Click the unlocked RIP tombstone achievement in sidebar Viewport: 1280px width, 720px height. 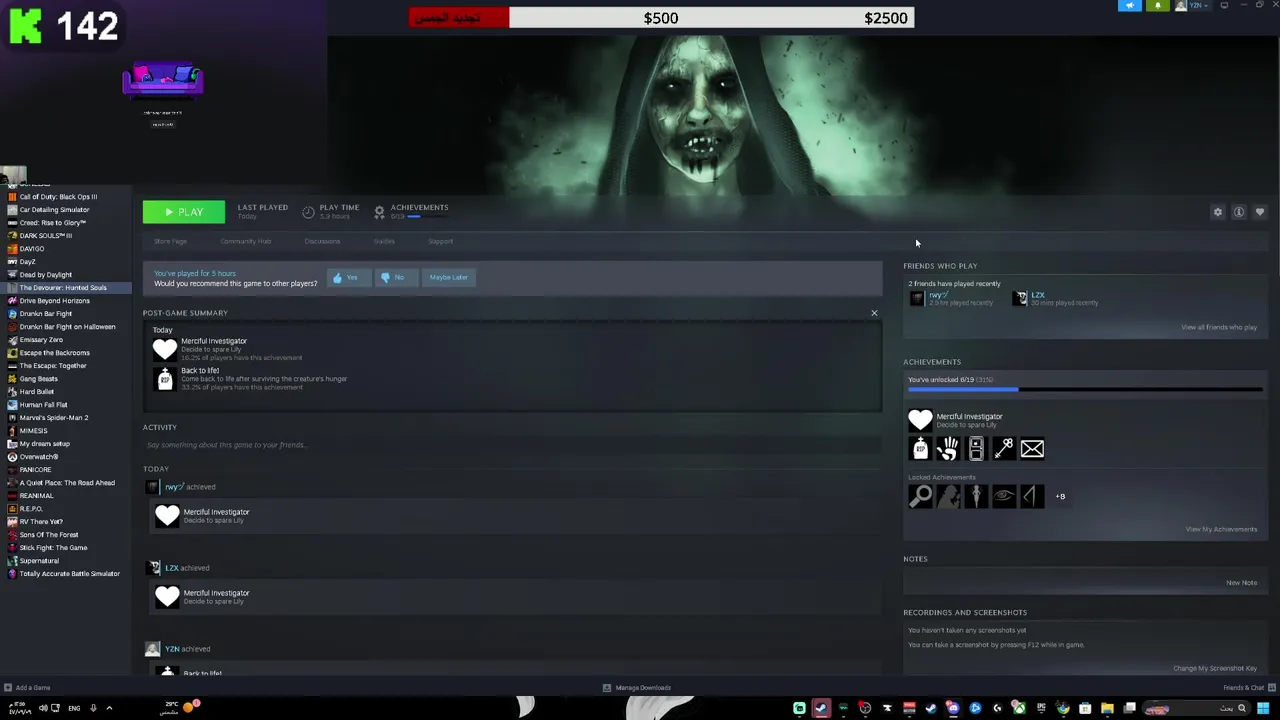920,449
